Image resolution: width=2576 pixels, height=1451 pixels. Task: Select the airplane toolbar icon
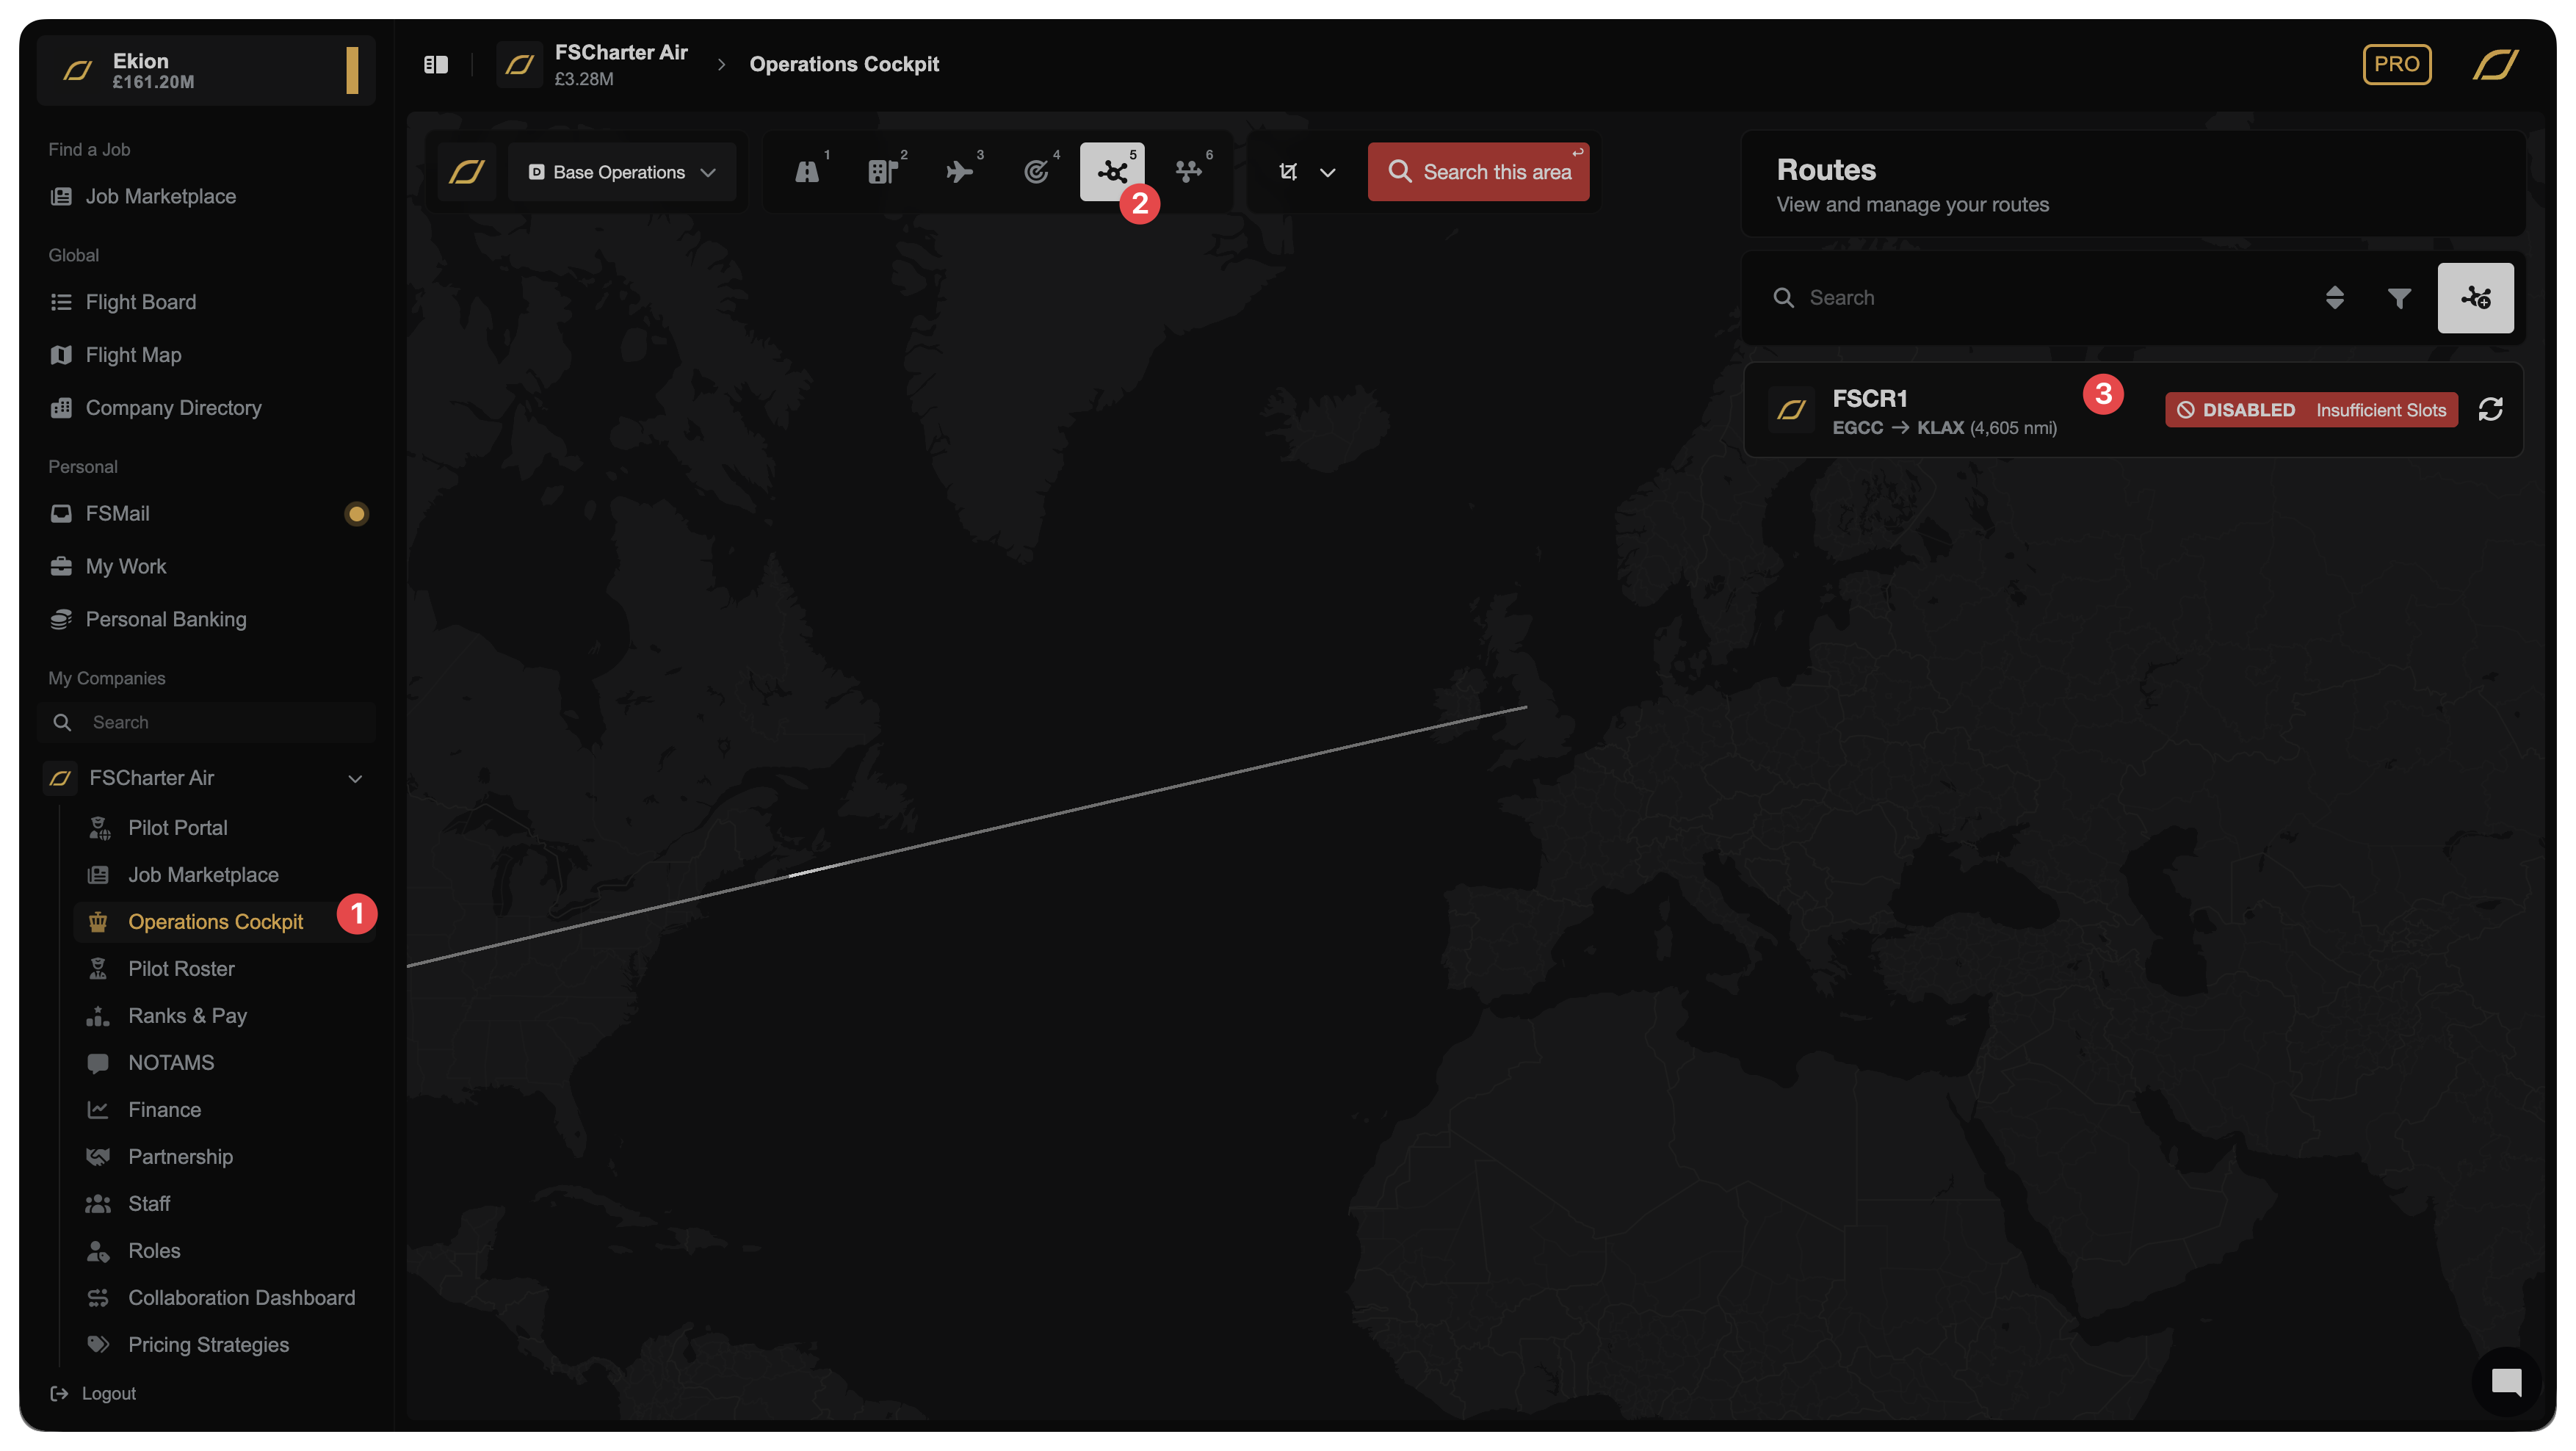point(960,172)
